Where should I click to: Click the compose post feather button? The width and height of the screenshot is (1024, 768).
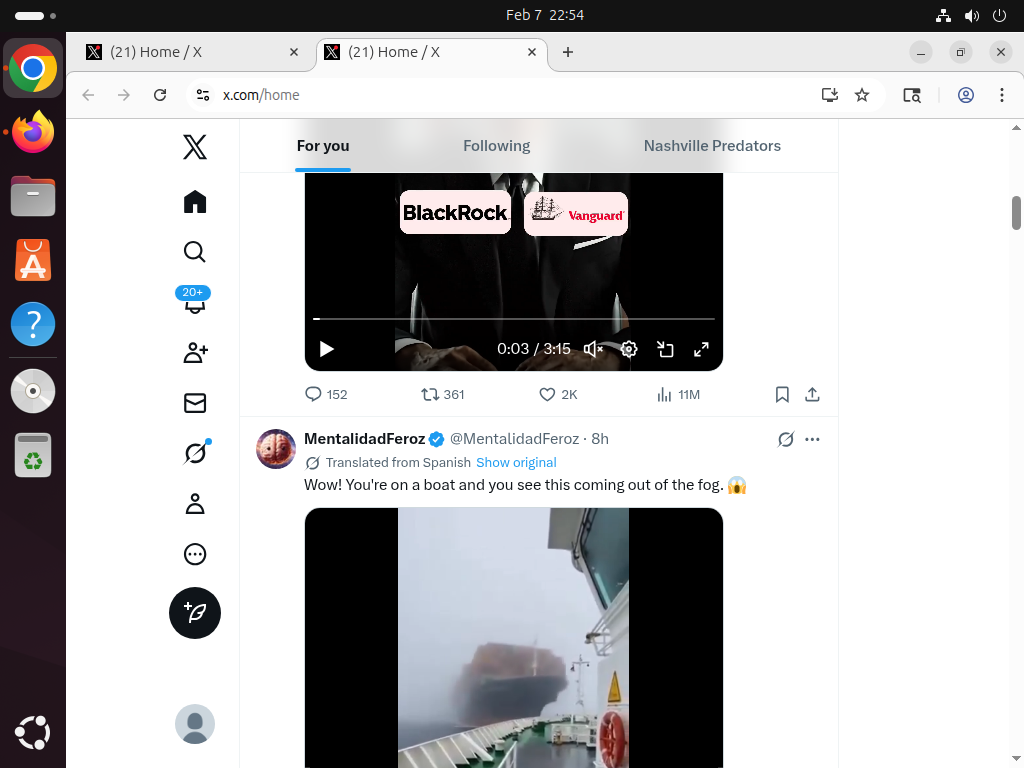[195, 613]
